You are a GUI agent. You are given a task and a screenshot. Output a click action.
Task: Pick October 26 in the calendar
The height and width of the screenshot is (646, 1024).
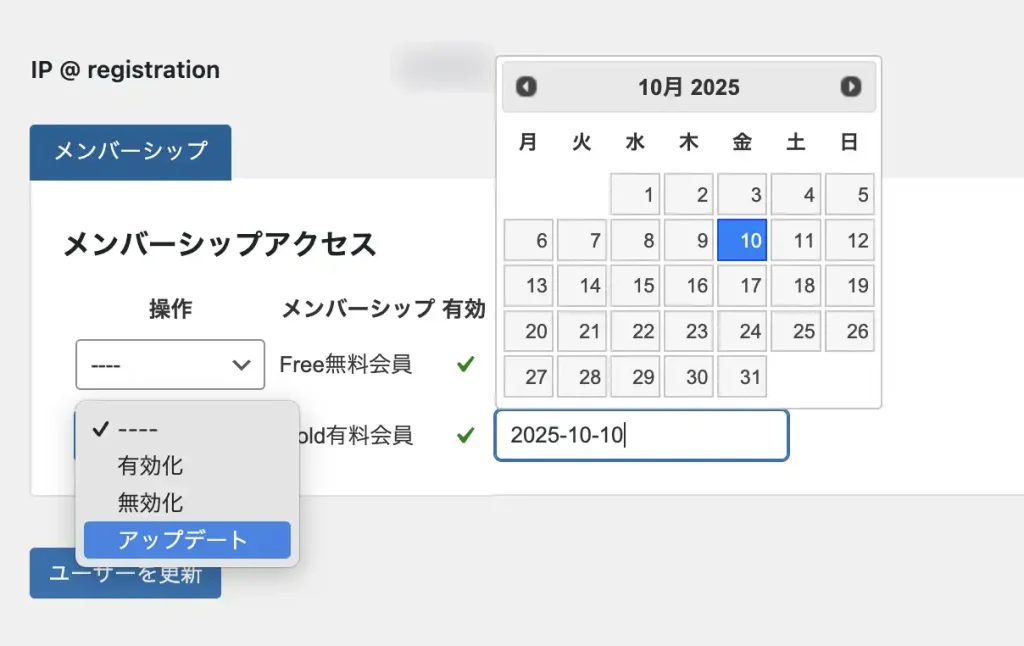(849, 331)
